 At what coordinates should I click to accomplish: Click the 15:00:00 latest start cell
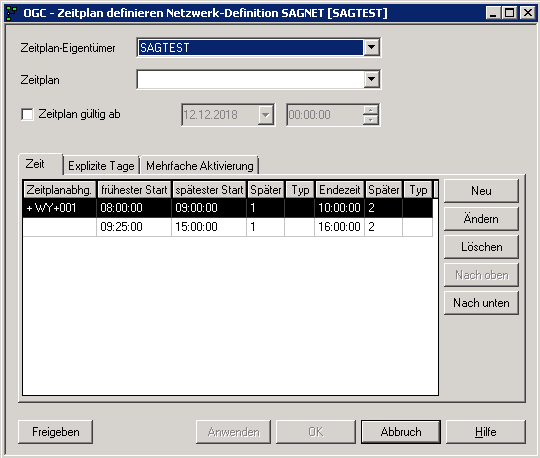click(x=209, y=227)
